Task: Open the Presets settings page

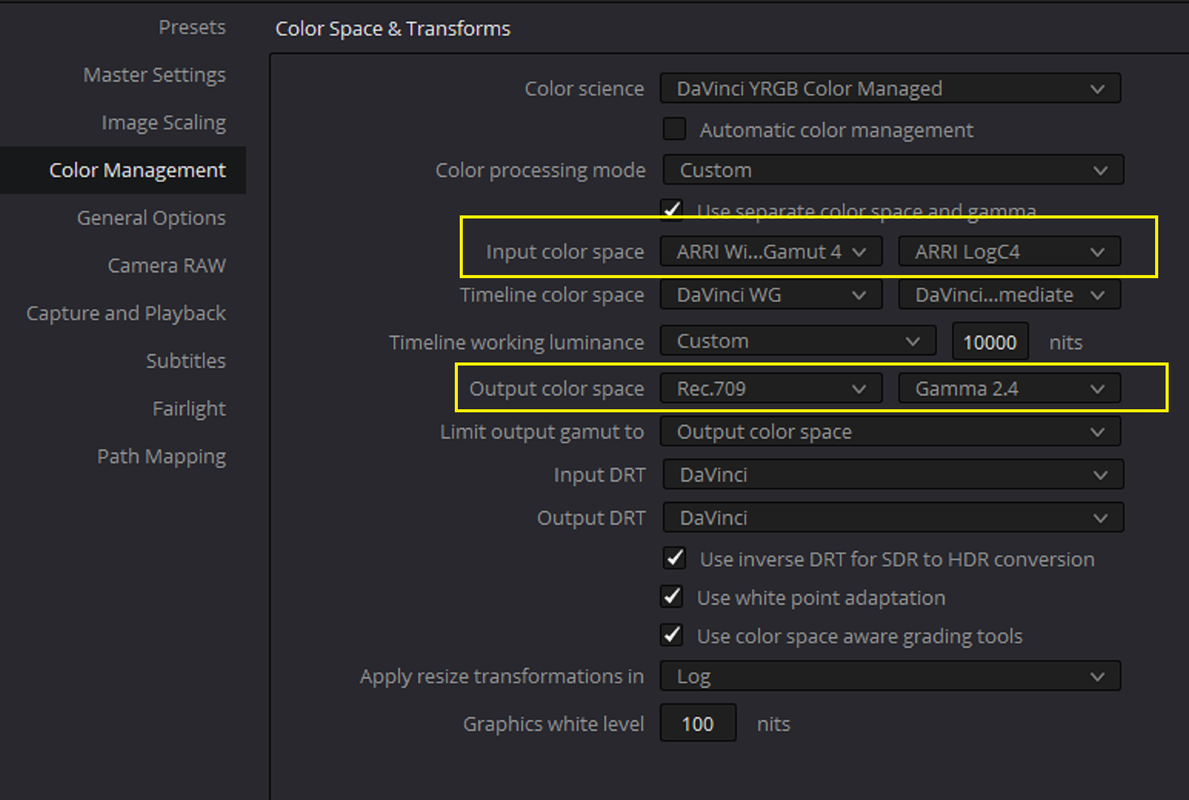Action: point(192,27)
